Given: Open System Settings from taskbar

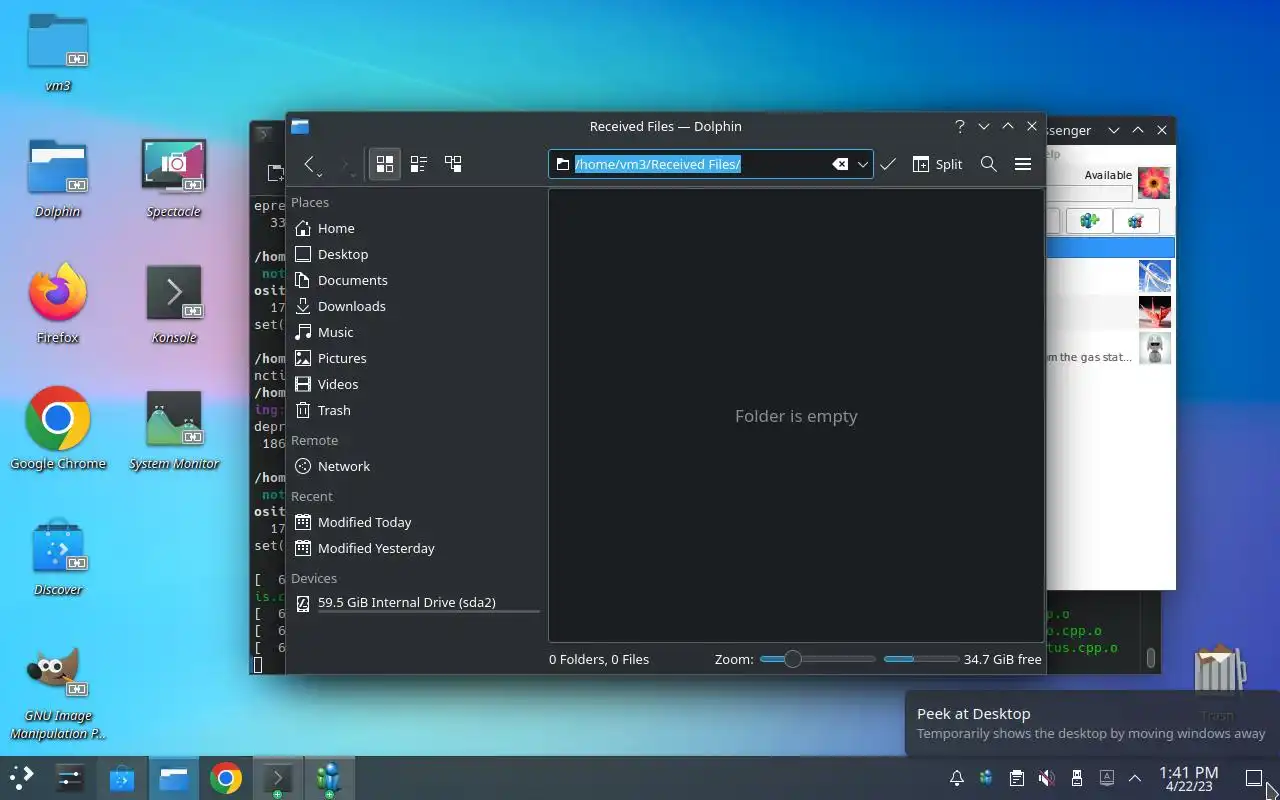Looking at the screenshot, I should click(70, 778).
